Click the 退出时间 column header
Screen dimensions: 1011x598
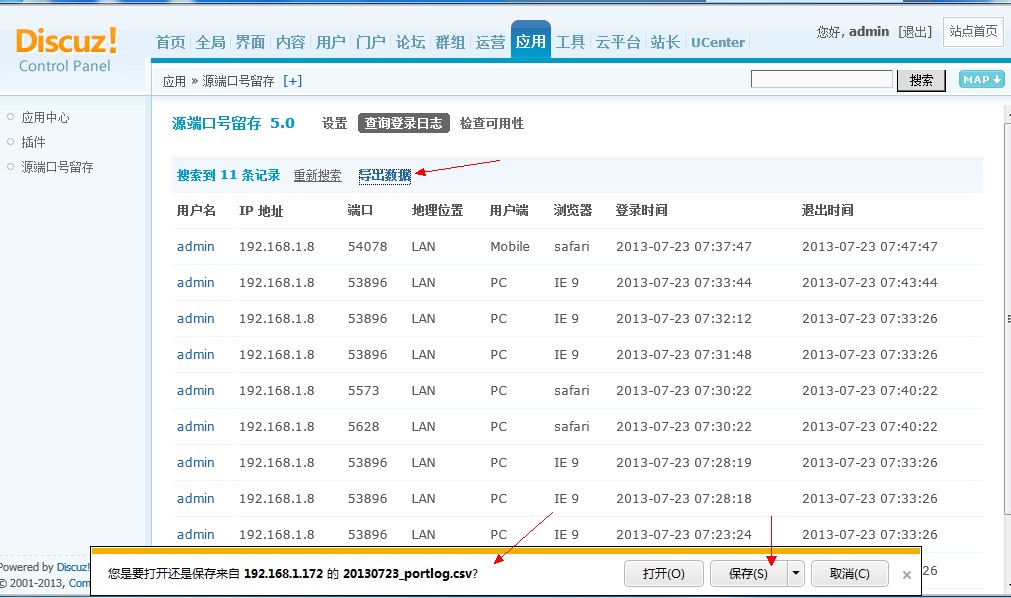coord(827,210)
